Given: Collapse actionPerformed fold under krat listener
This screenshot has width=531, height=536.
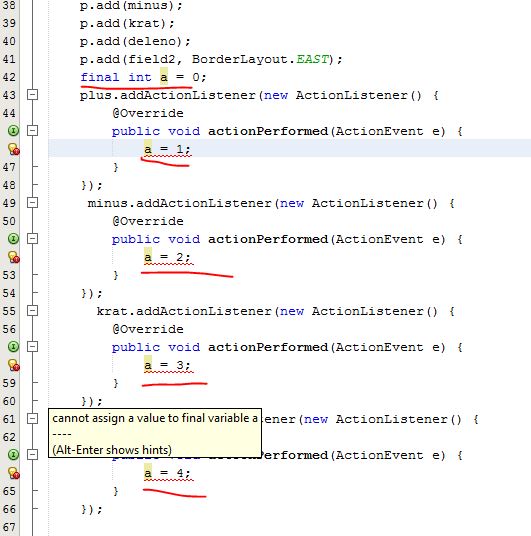Looking at the screenshot, I should point(32,347).
